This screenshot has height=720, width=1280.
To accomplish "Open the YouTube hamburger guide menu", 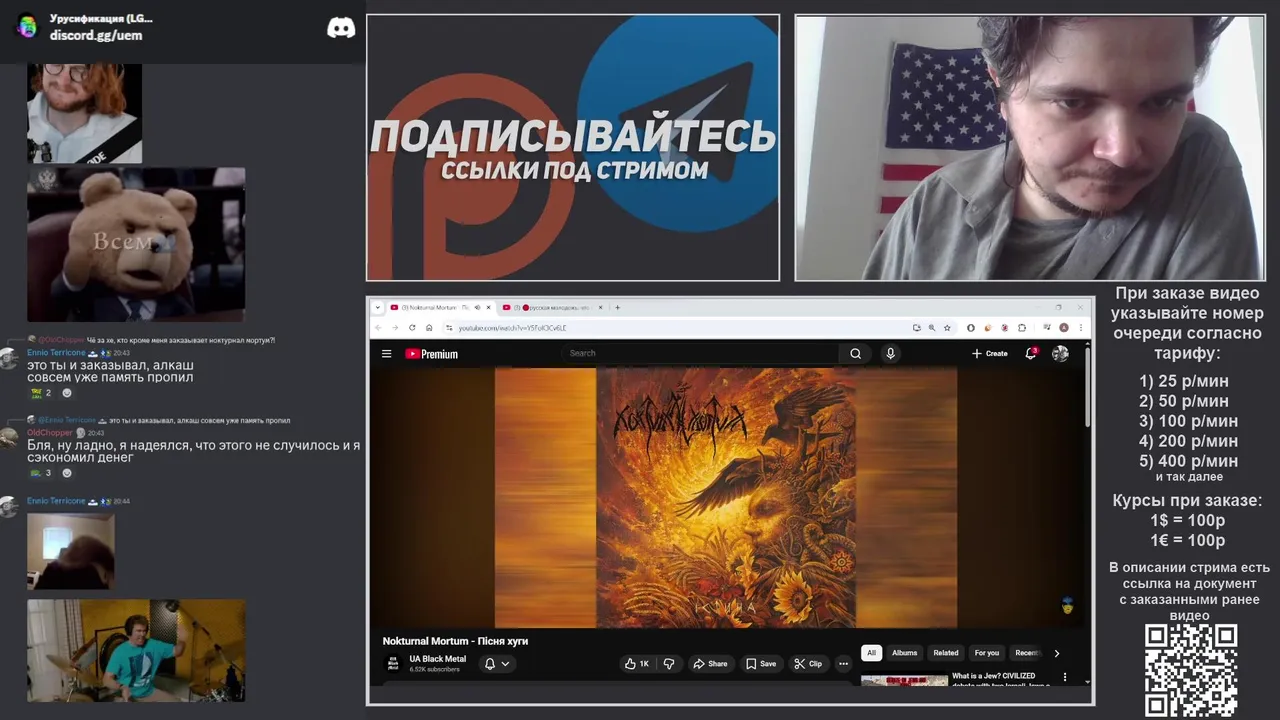I will [386, 353].
